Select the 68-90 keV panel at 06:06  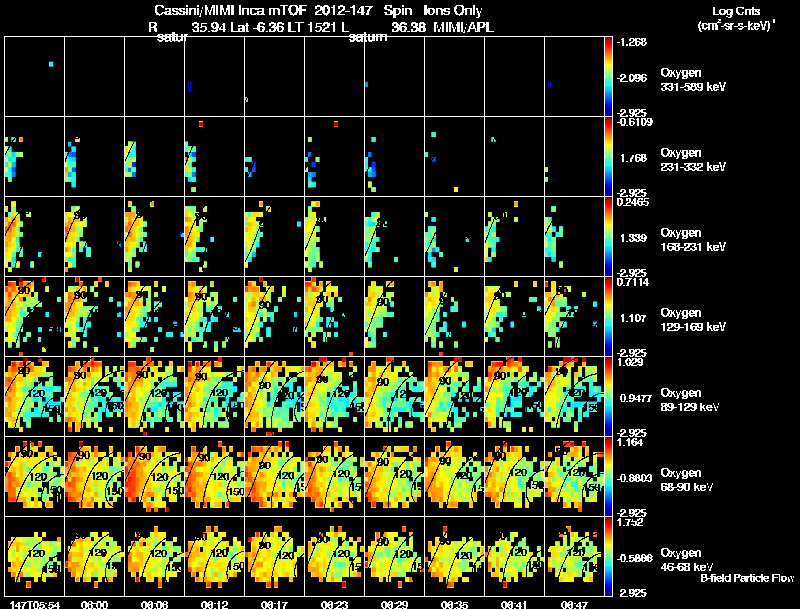pyautogui.click(x=155, y=476)
